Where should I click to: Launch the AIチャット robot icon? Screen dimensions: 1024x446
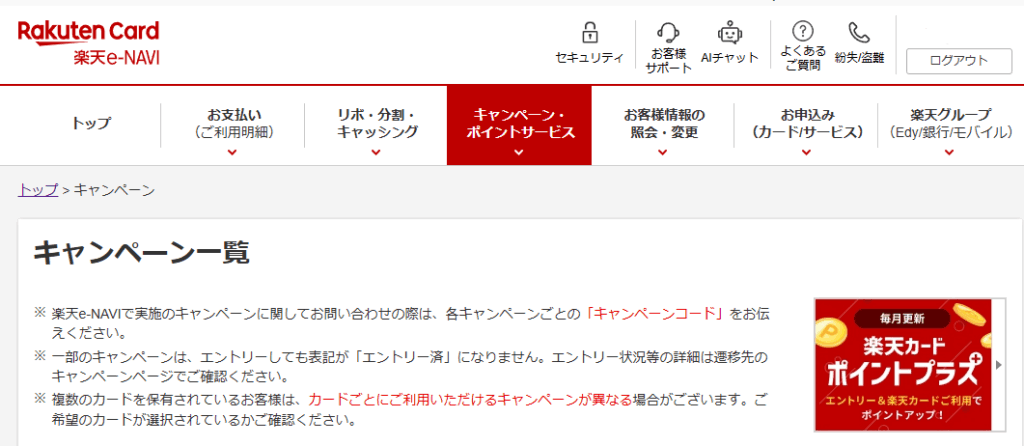pyautogui.click(x=729, y=32)
